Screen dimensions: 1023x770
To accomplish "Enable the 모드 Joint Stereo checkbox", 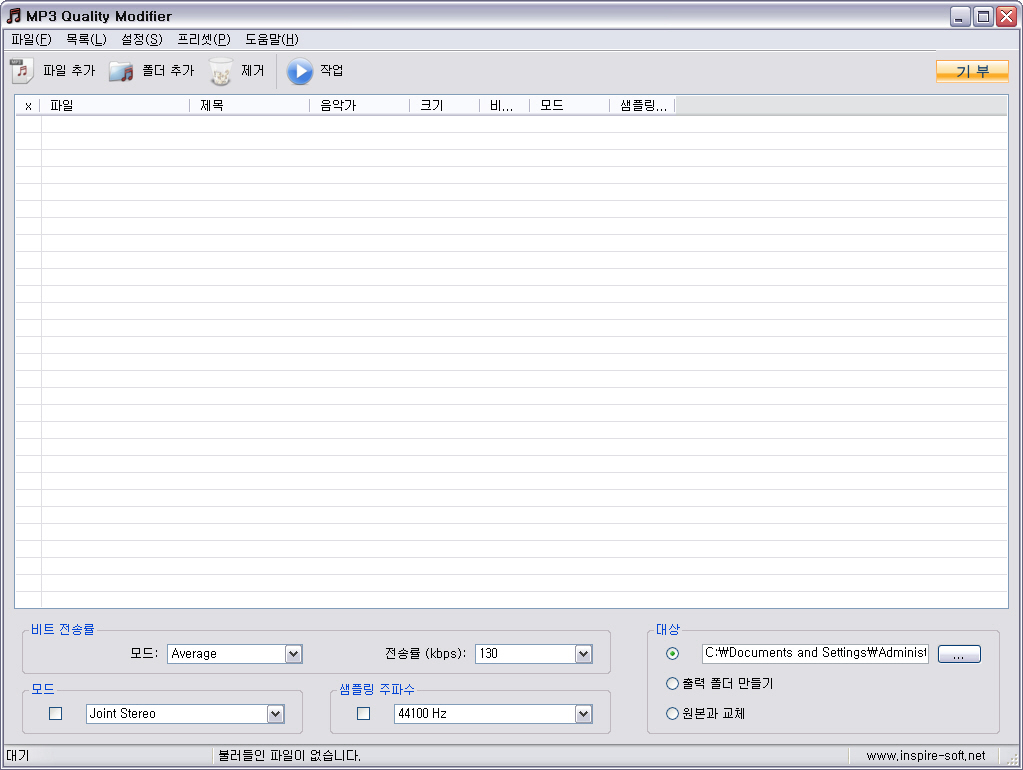I will click(55, 714).
